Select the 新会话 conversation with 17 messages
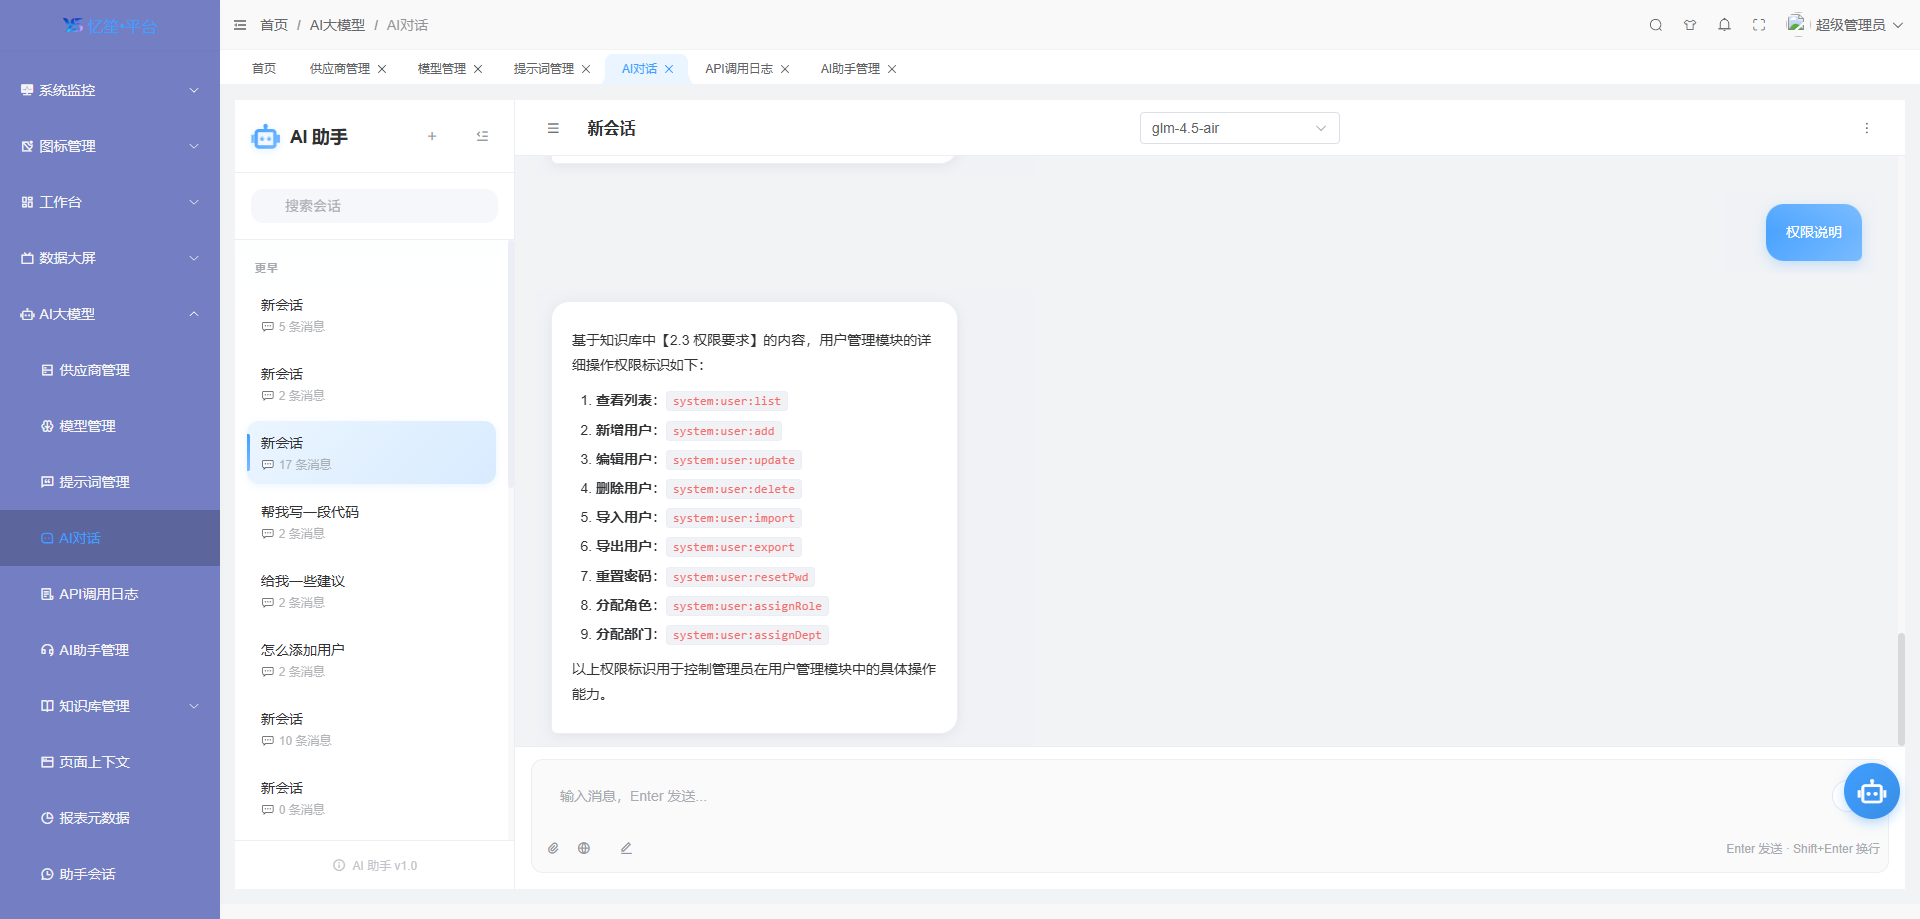This screenshot has height=919, width=1920. 371,453
